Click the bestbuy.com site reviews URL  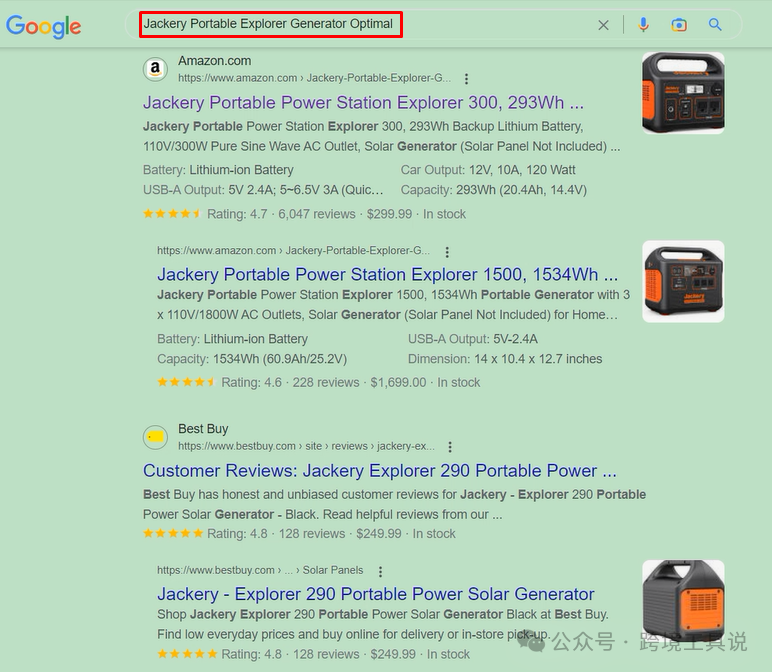coord(306,446)
